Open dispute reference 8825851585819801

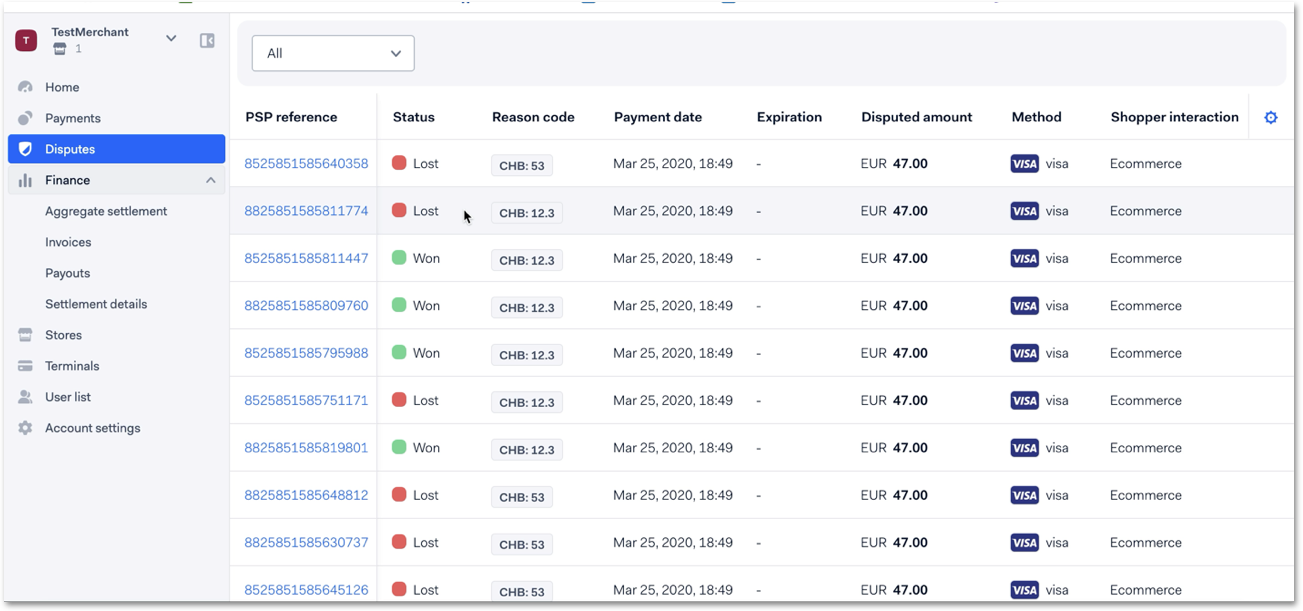306,448
